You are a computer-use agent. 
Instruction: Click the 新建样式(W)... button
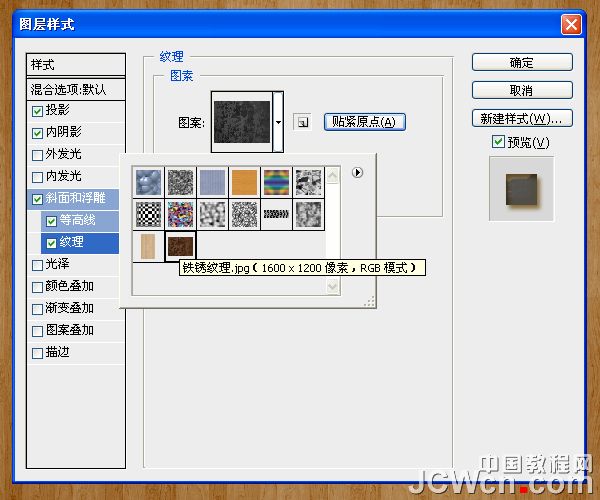click(x=522, y=118)
